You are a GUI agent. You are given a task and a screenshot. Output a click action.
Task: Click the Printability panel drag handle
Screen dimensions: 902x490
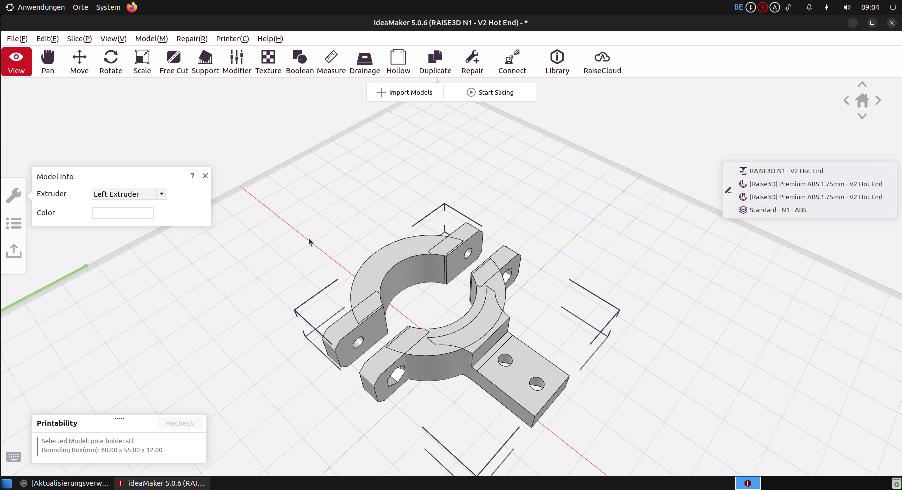point(119,418)
